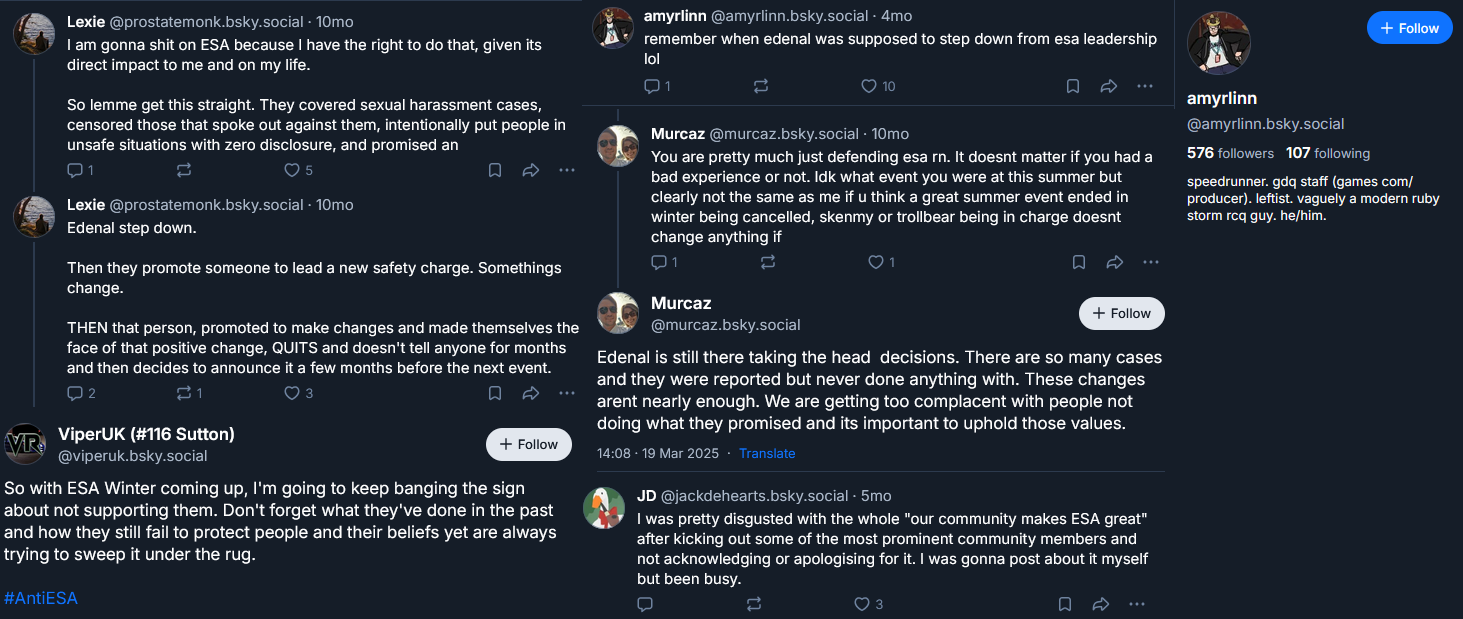
Task: View amyrlinn's 576 followers list
Action: 1230,153
